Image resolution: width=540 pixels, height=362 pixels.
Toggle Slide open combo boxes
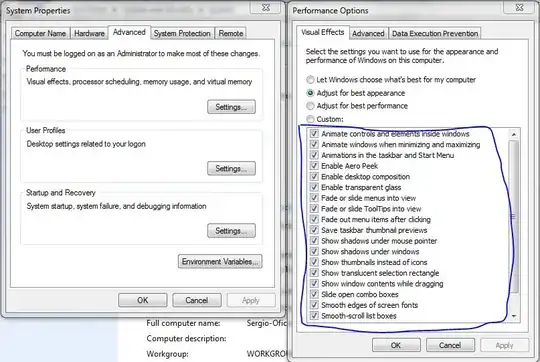point(314,294)
